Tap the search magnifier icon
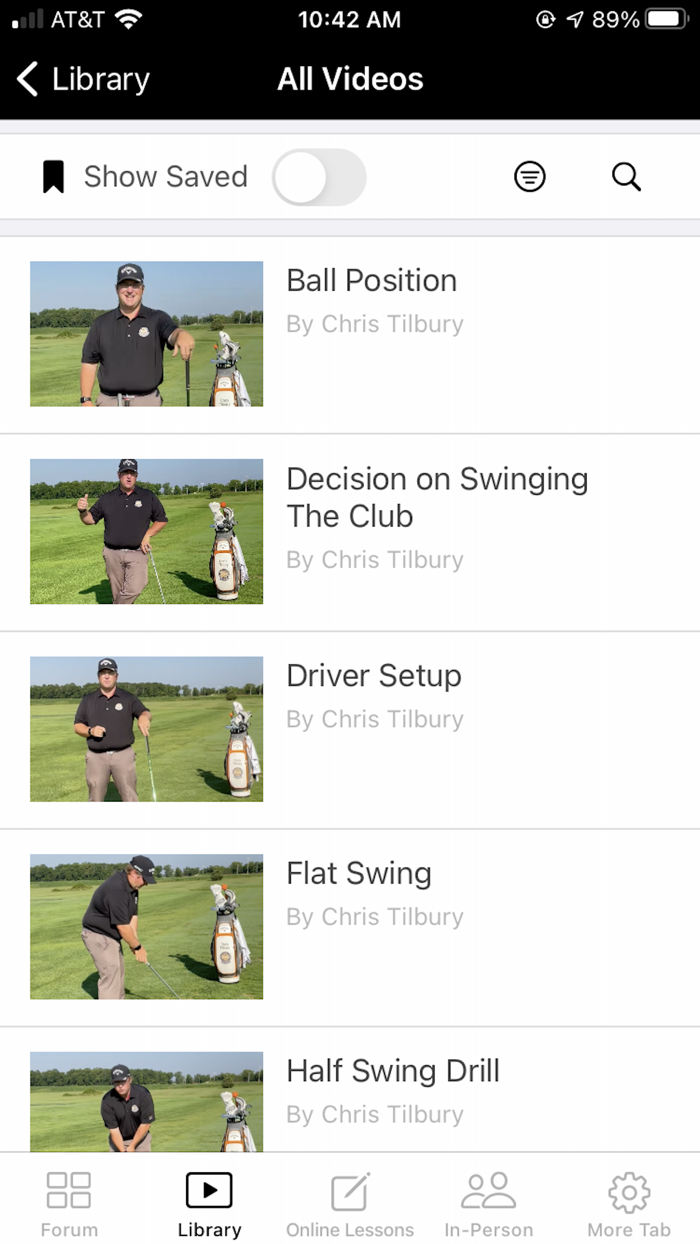700x1244 pixels. 626,176
